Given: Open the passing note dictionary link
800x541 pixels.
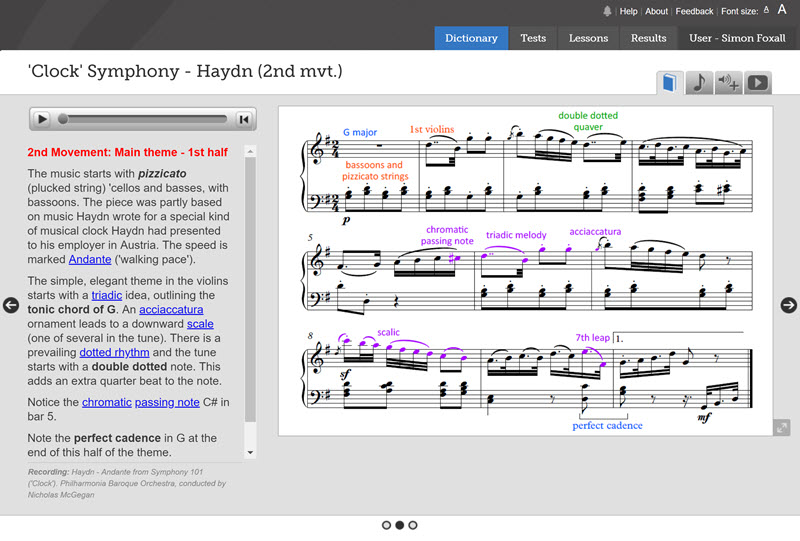Looking at the screenshot, I should [x=167, y=402].
